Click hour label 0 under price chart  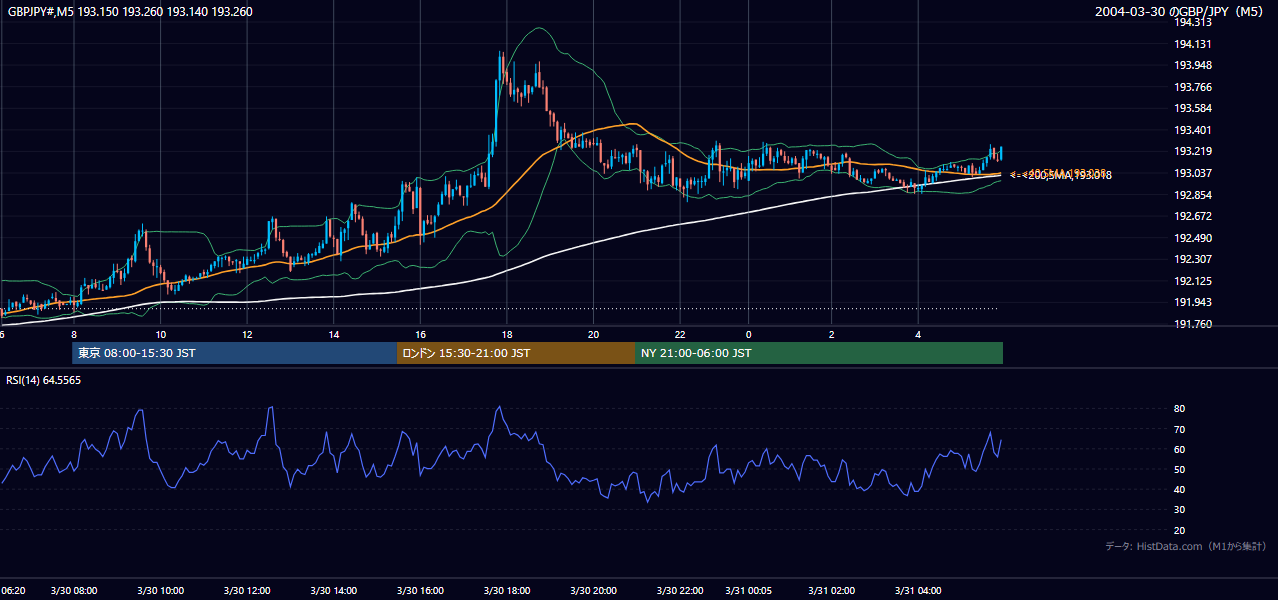(748, 335)
